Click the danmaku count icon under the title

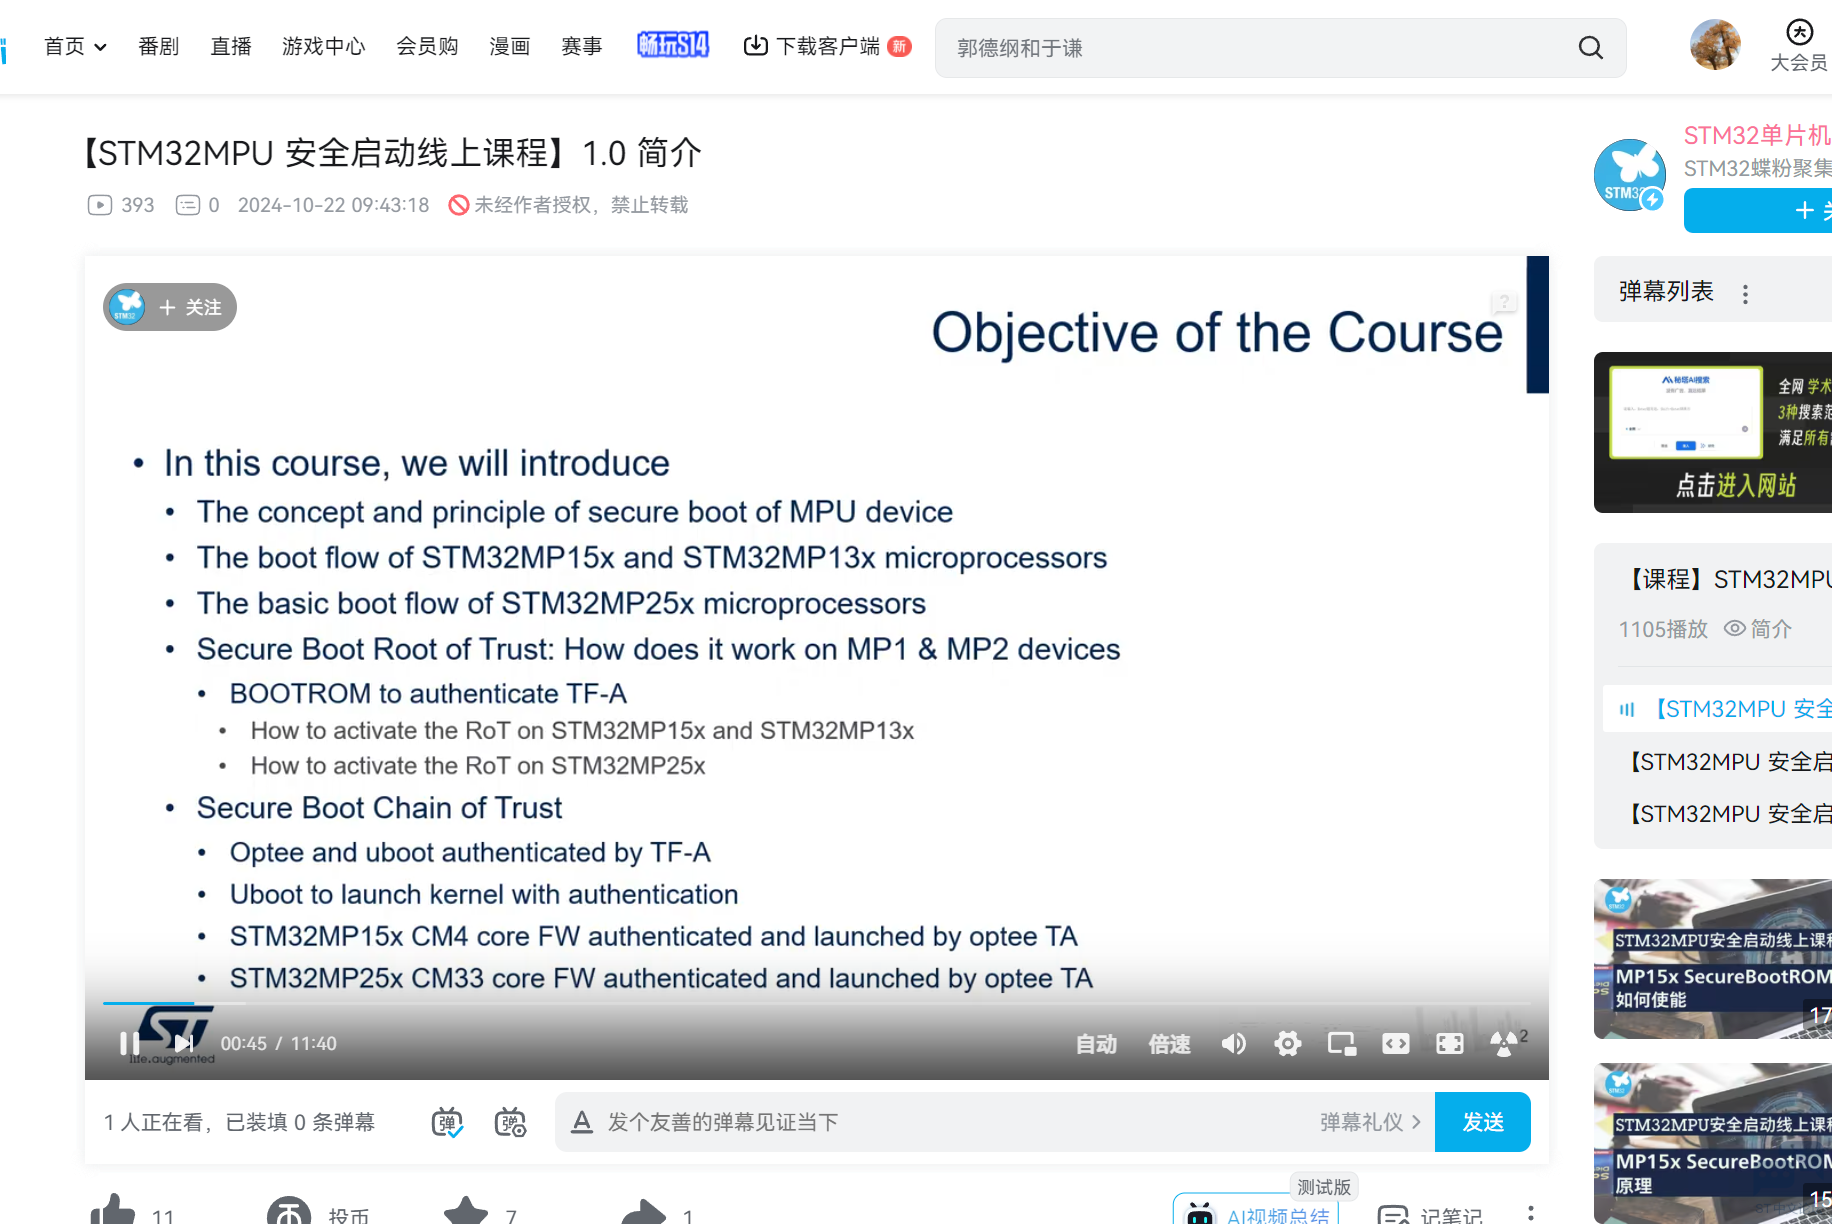188,205
